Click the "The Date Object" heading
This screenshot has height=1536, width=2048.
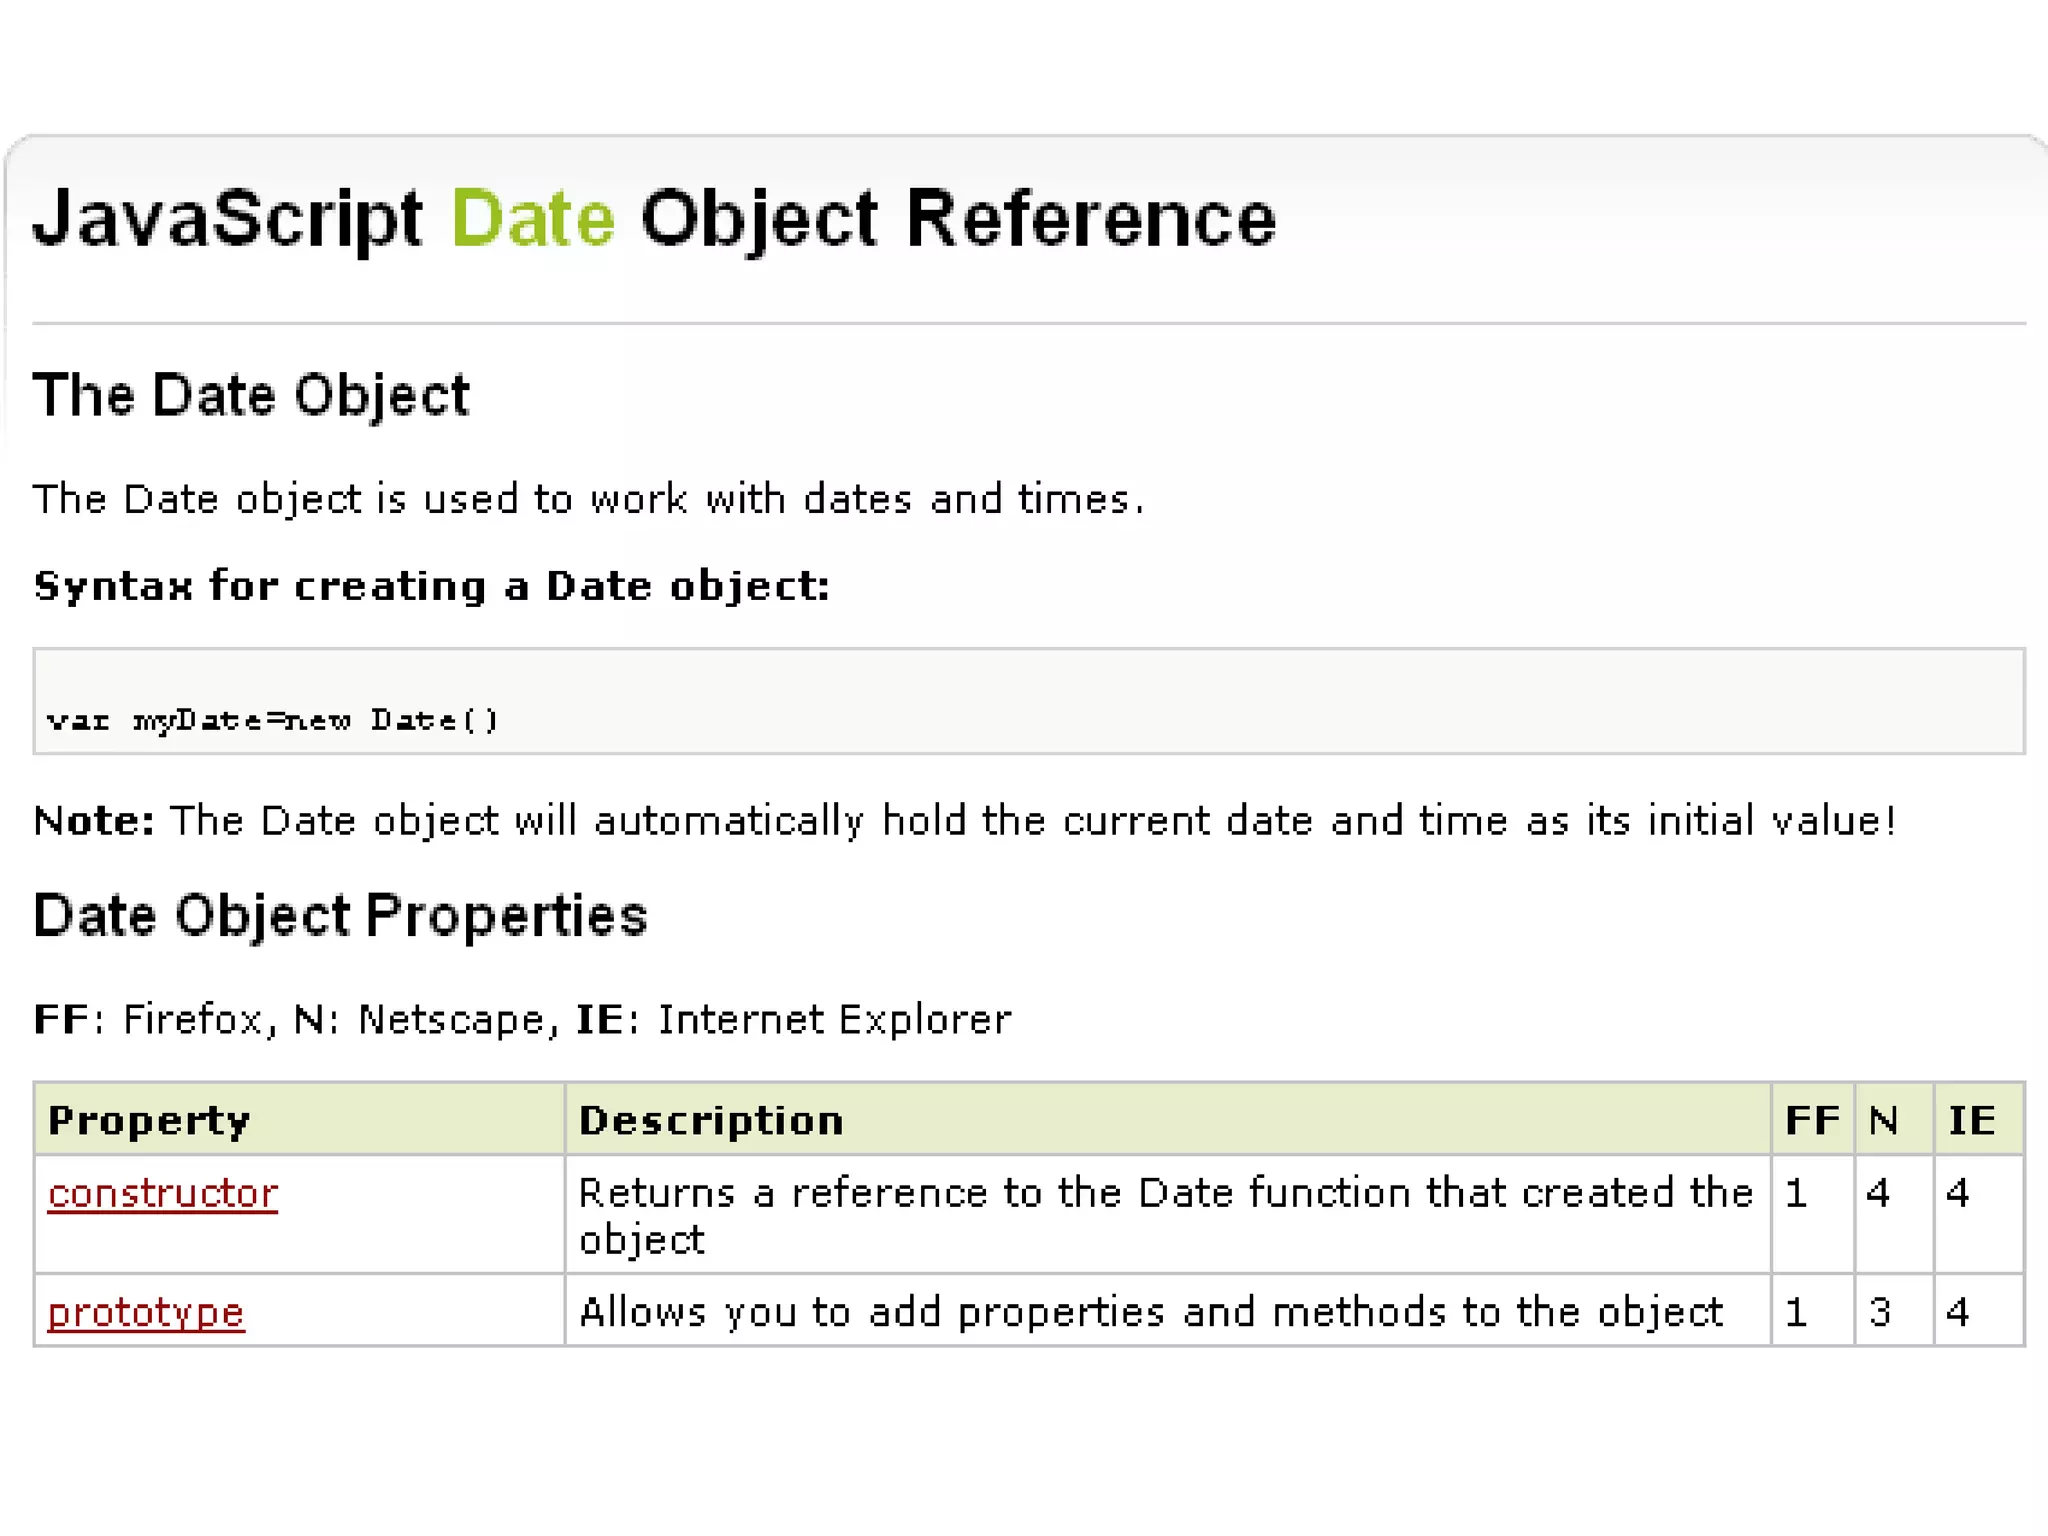click(x=251, y=395)
